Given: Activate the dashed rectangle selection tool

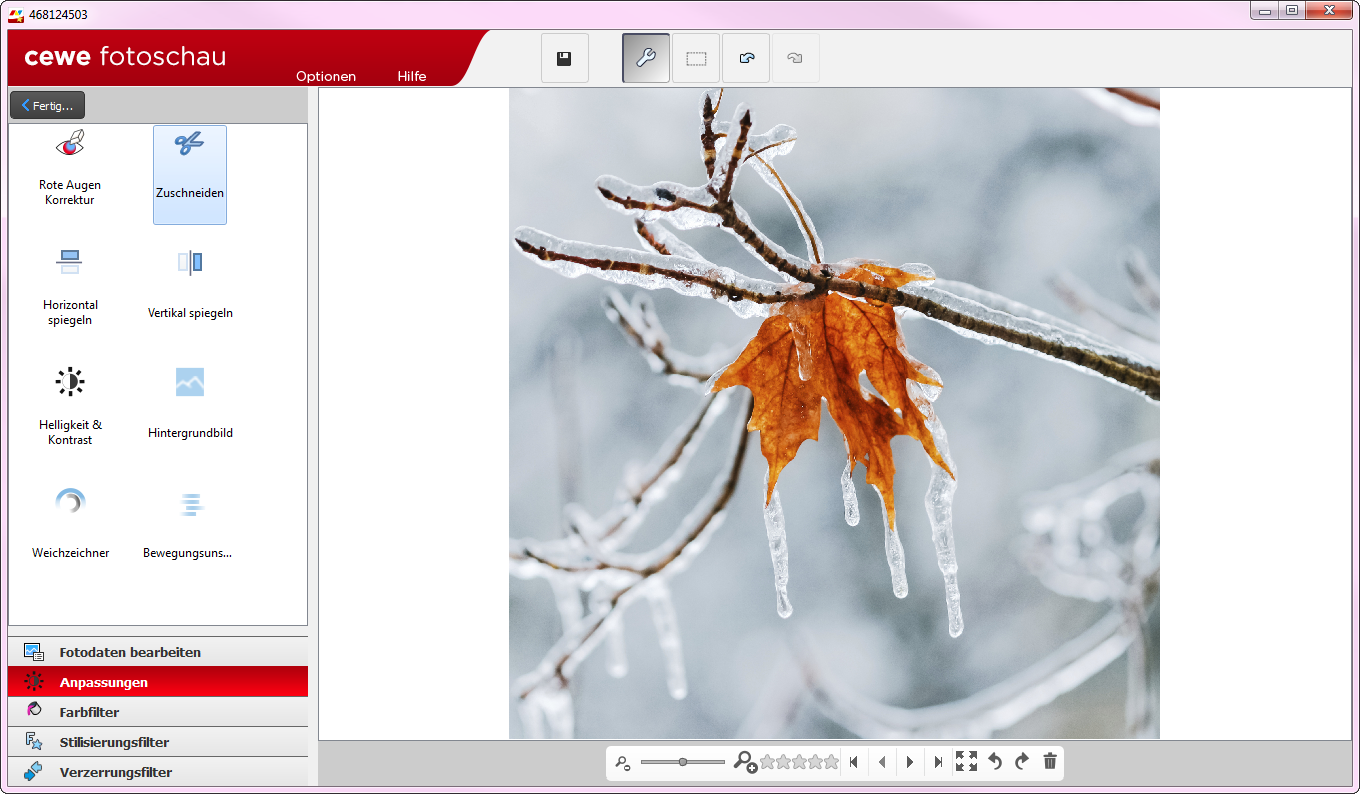Looking at the screenshot, I should 696,58.
